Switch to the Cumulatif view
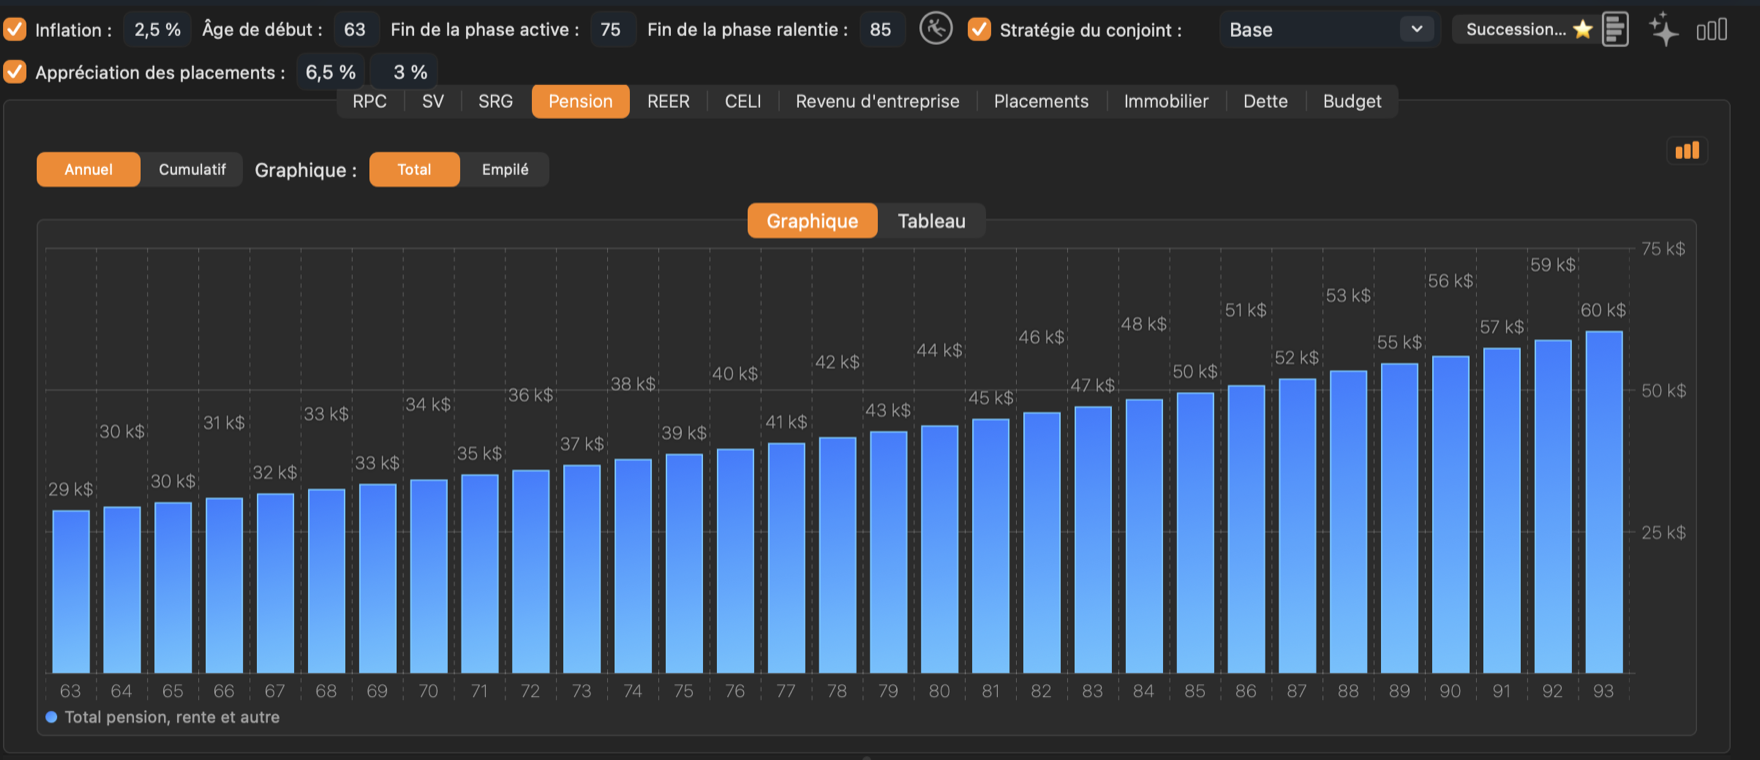This screenshot has height=760, width=1760. click(192, 169)
